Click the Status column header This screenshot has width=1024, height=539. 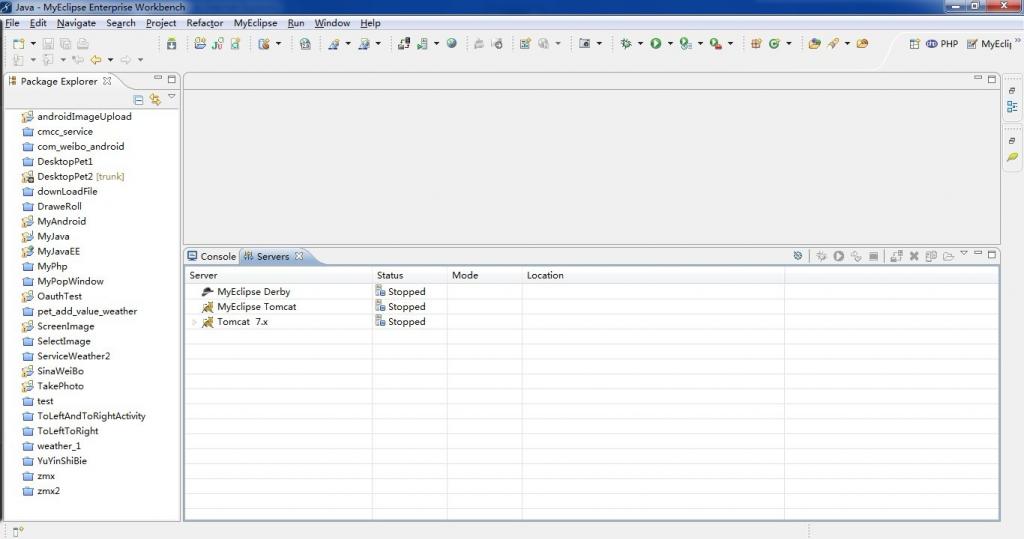pyautogui.click(x=409, y=275)
